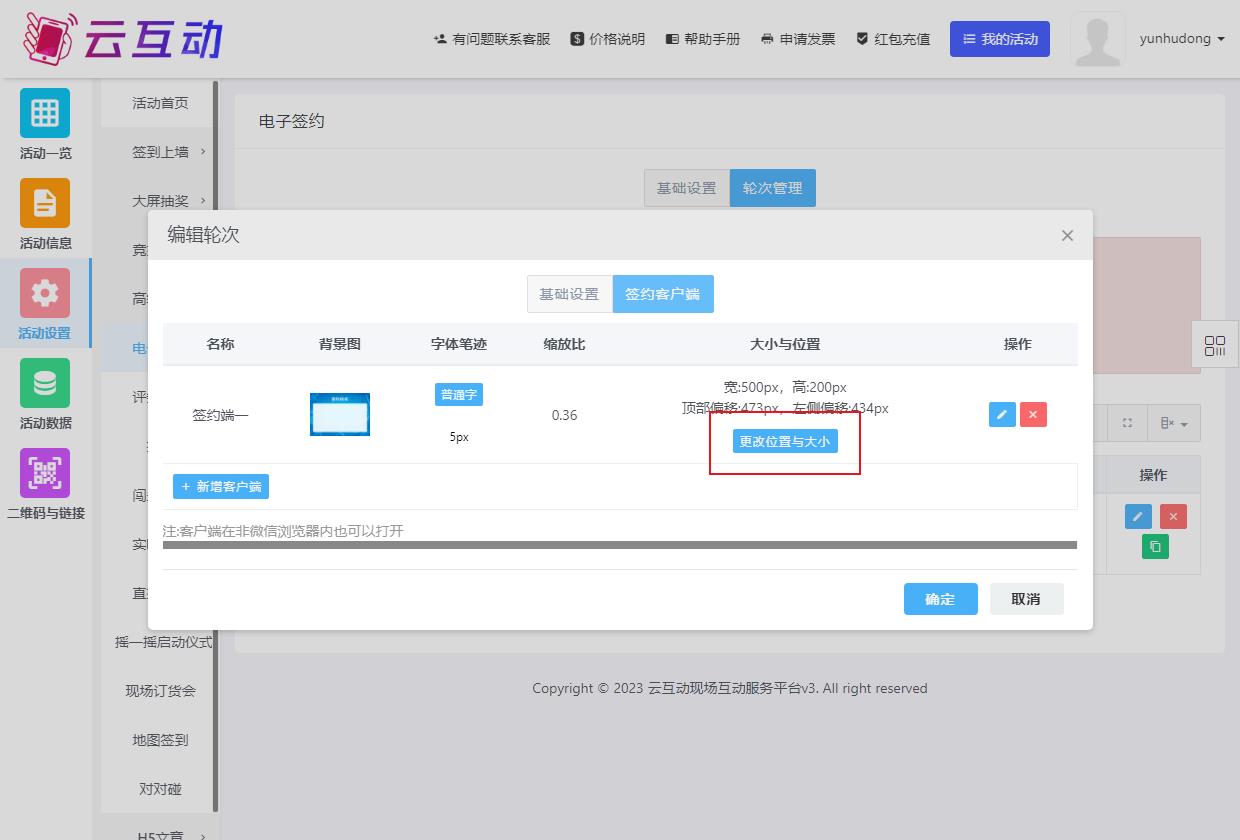Click the 云互动 logo
1240x840 pixels.
(x=122, y=38)
